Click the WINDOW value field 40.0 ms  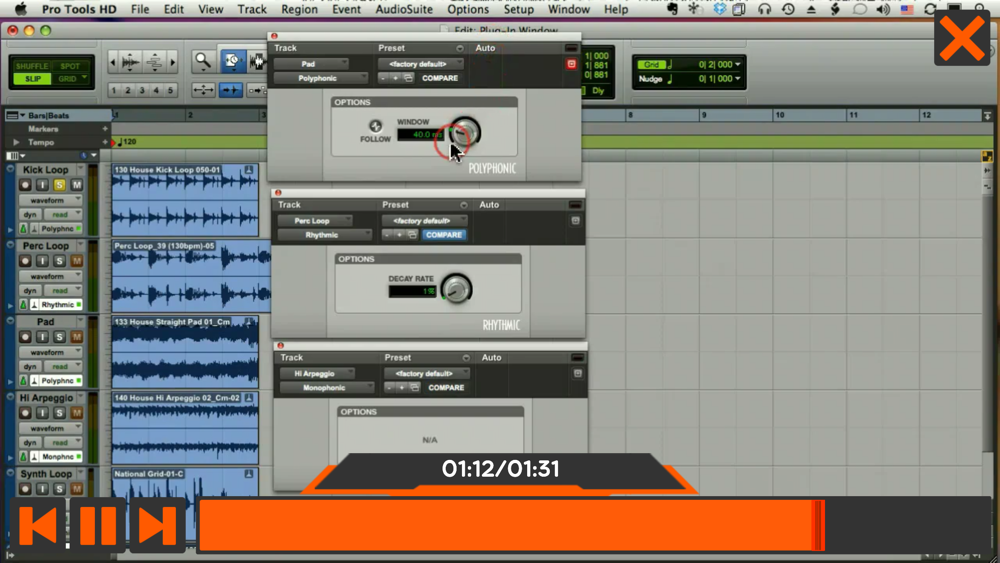point(420,135)
